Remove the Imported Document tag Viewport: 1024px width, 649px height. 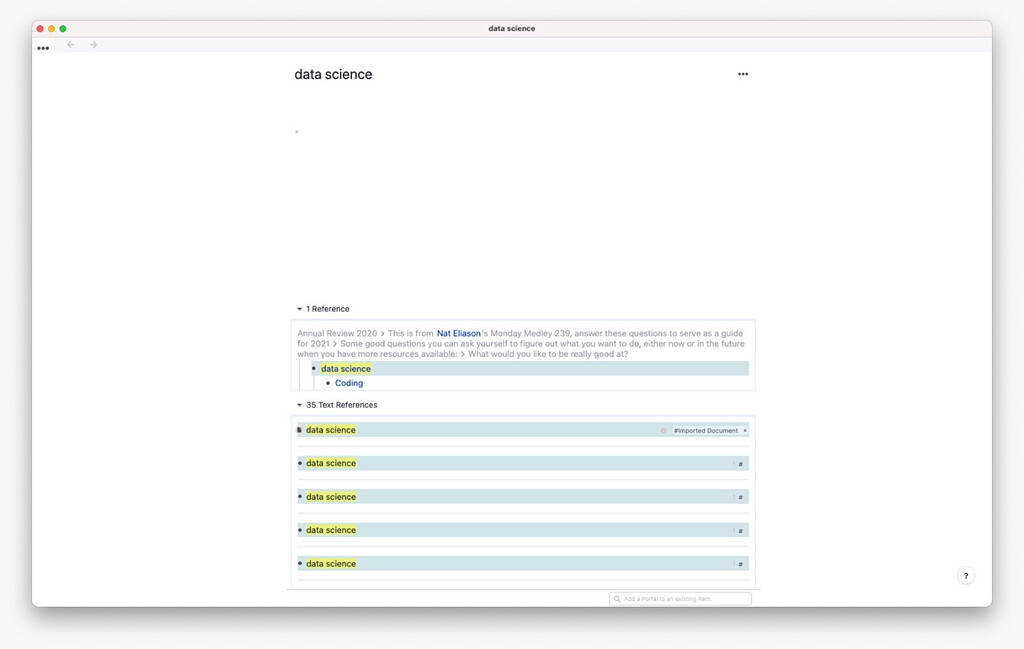click(744, 429)
